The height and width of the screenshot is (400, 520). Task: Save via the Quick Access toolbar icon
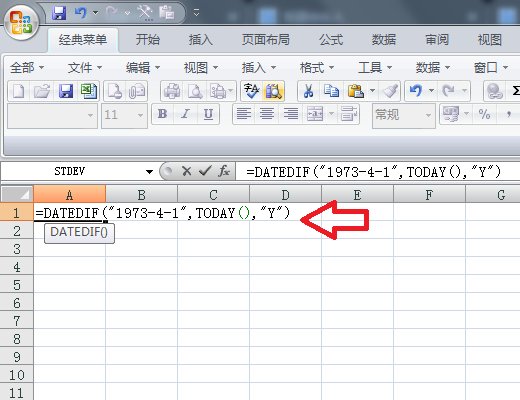59,13
